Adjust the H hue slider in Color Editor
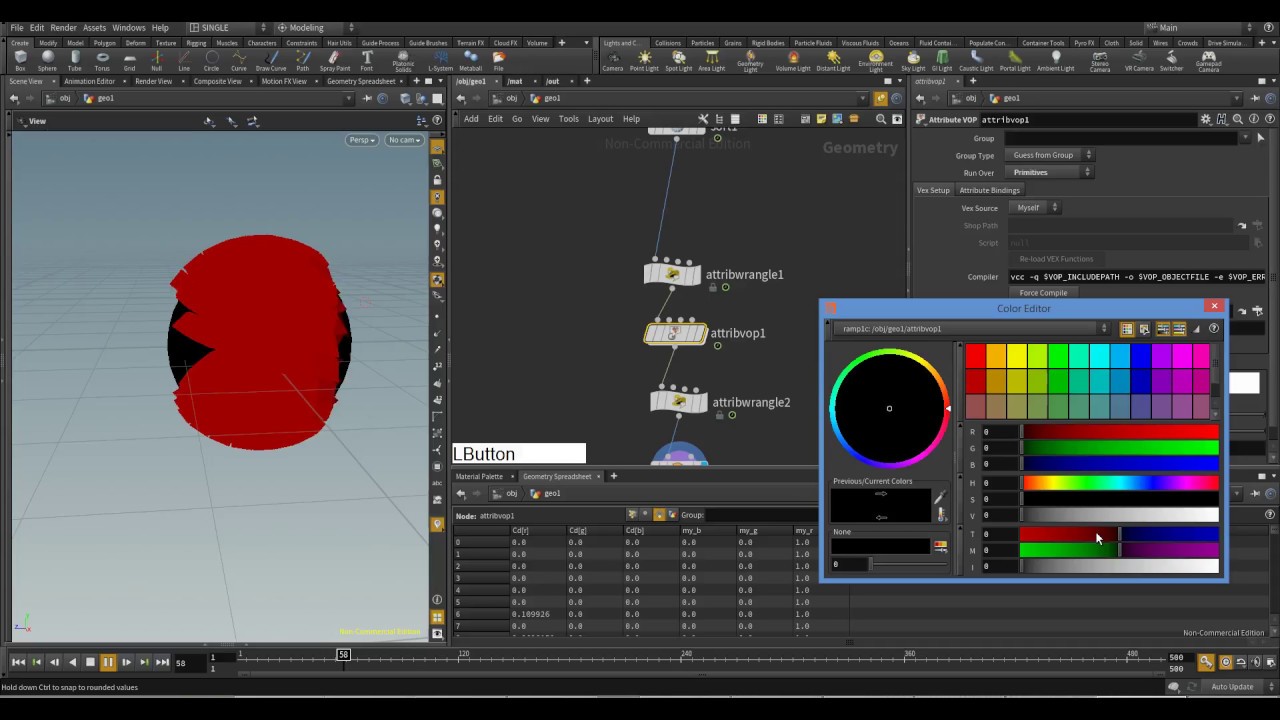This screenshot has height=720, width=1280. coord(1120,483)
